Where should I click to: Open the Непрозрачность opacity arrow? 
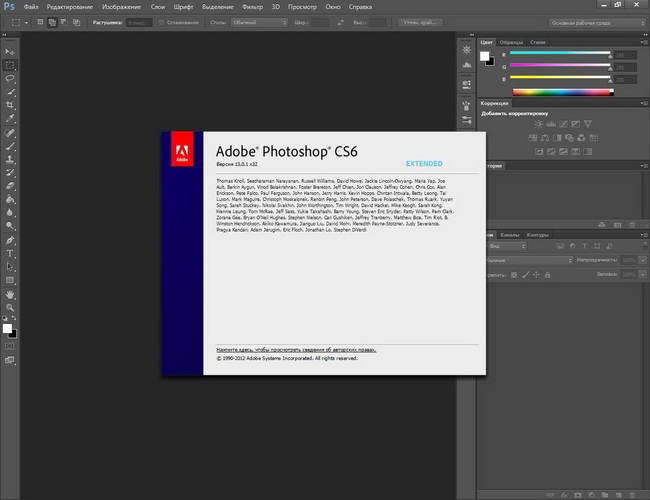coord(643,260)
